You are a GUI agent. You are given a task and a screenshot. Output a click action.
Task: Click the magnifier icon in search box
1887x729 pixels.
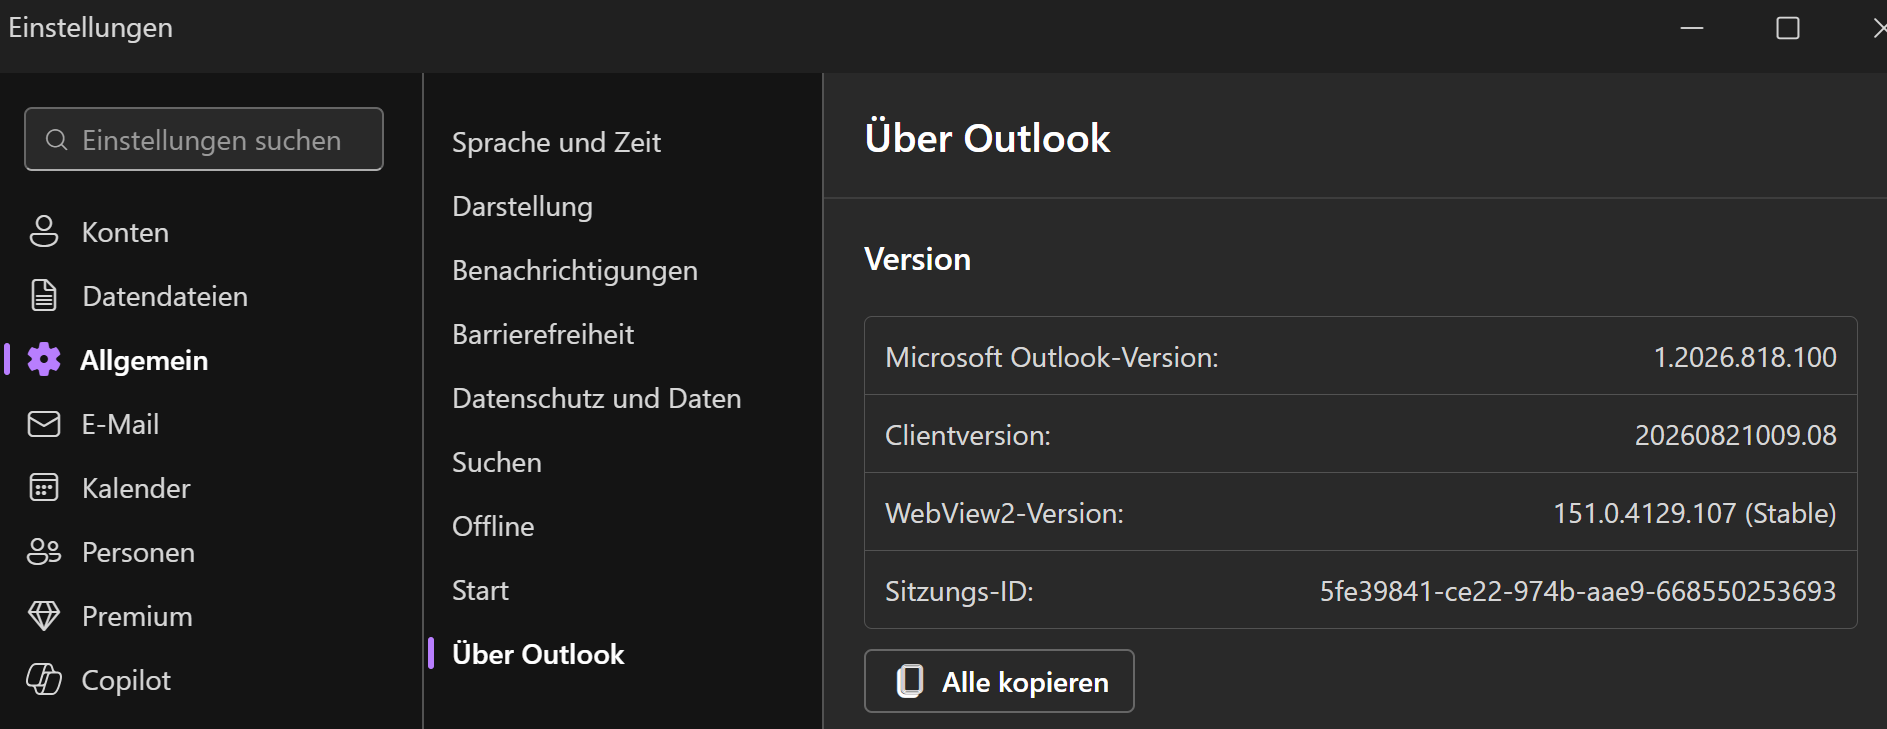[57, 140]
